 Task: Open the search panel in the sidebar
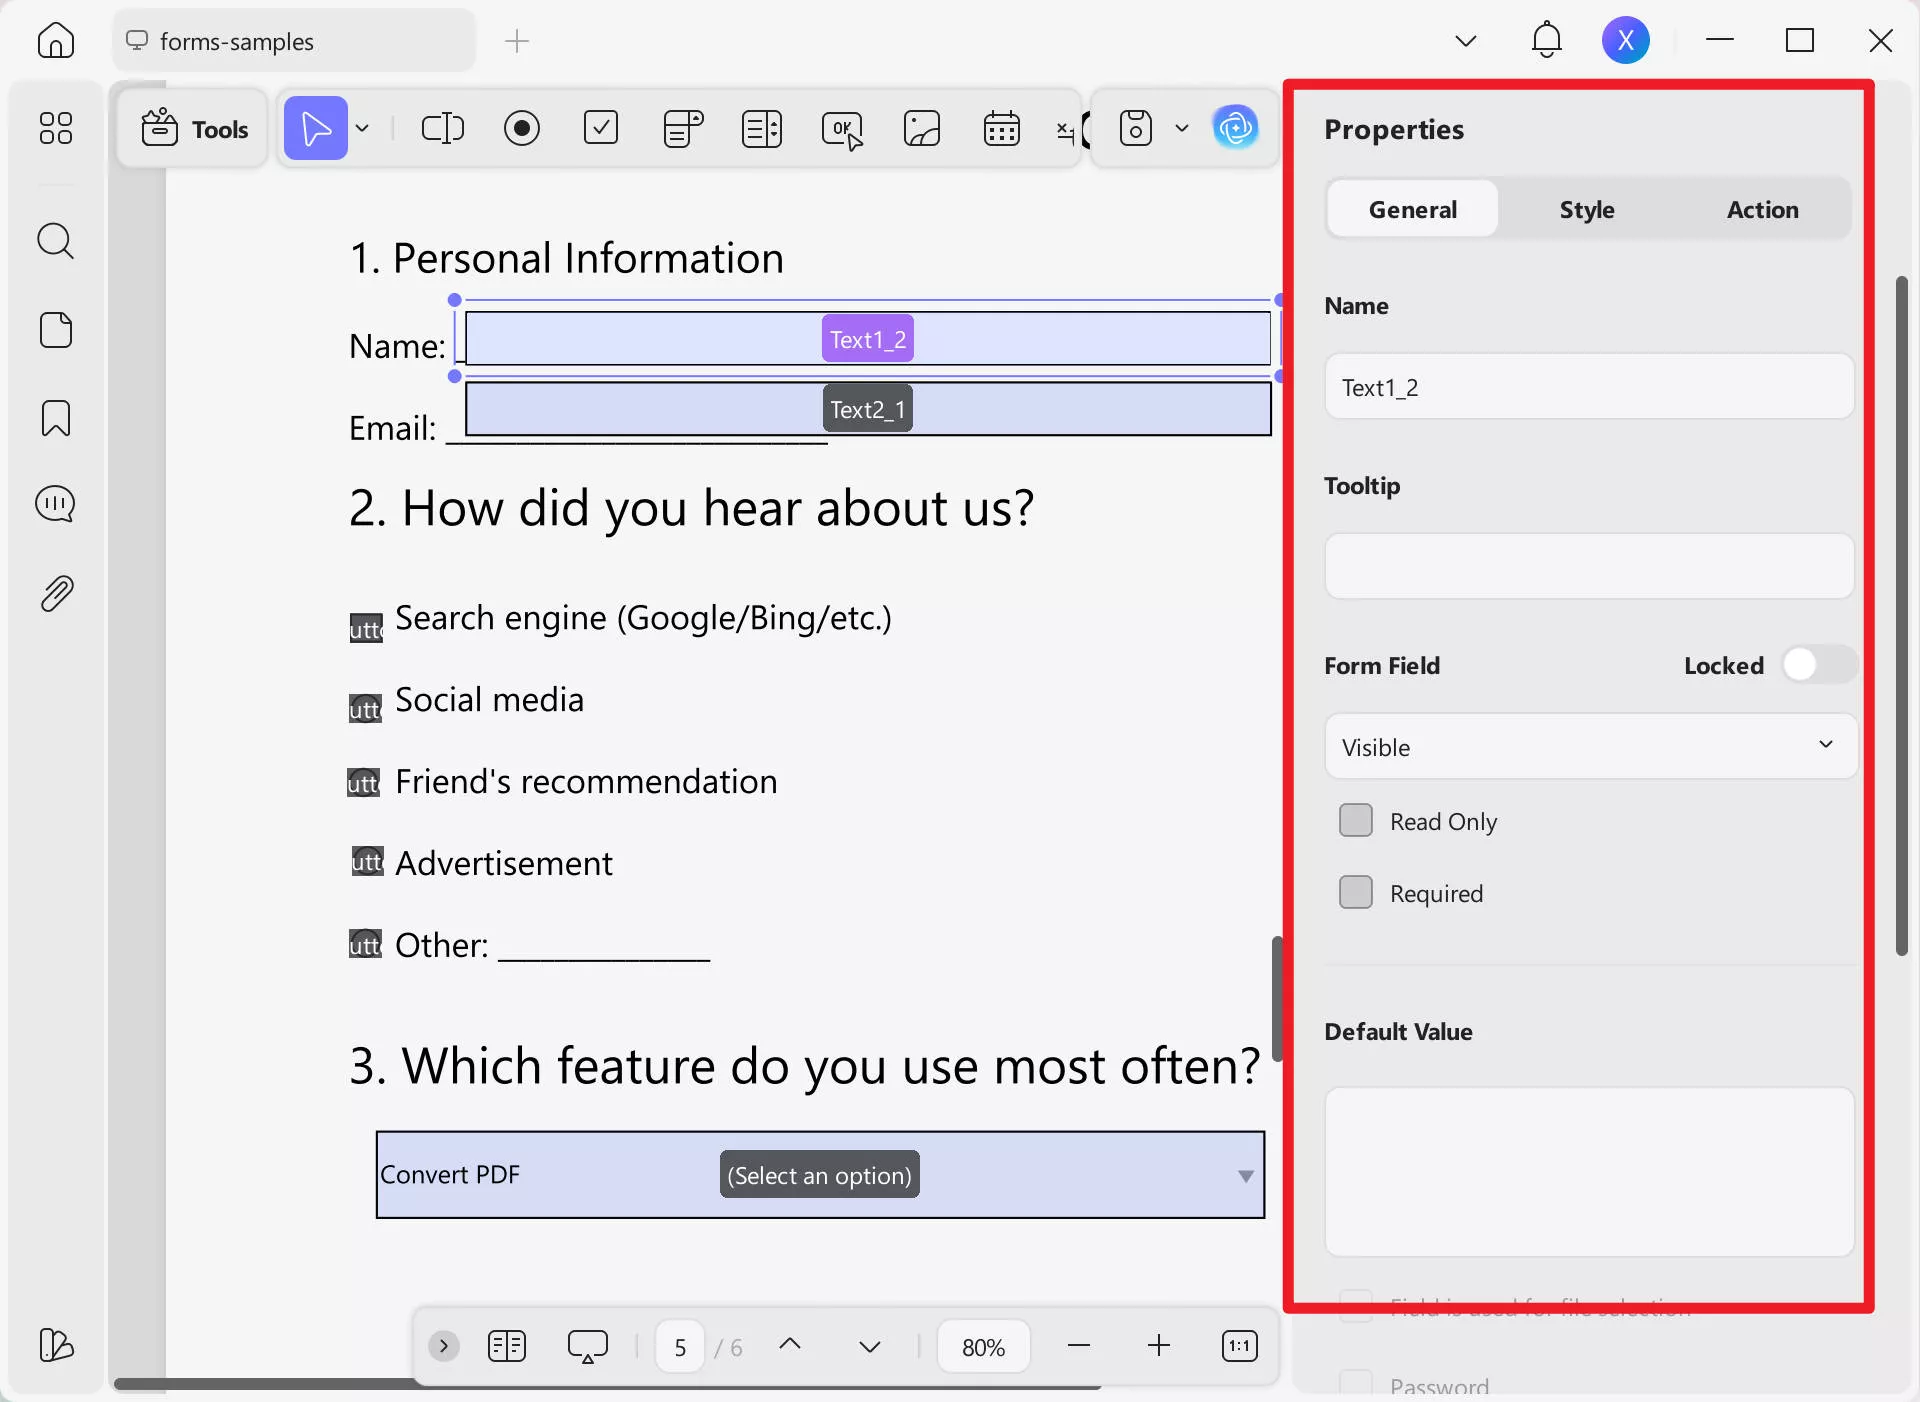(x=55, y=241)
